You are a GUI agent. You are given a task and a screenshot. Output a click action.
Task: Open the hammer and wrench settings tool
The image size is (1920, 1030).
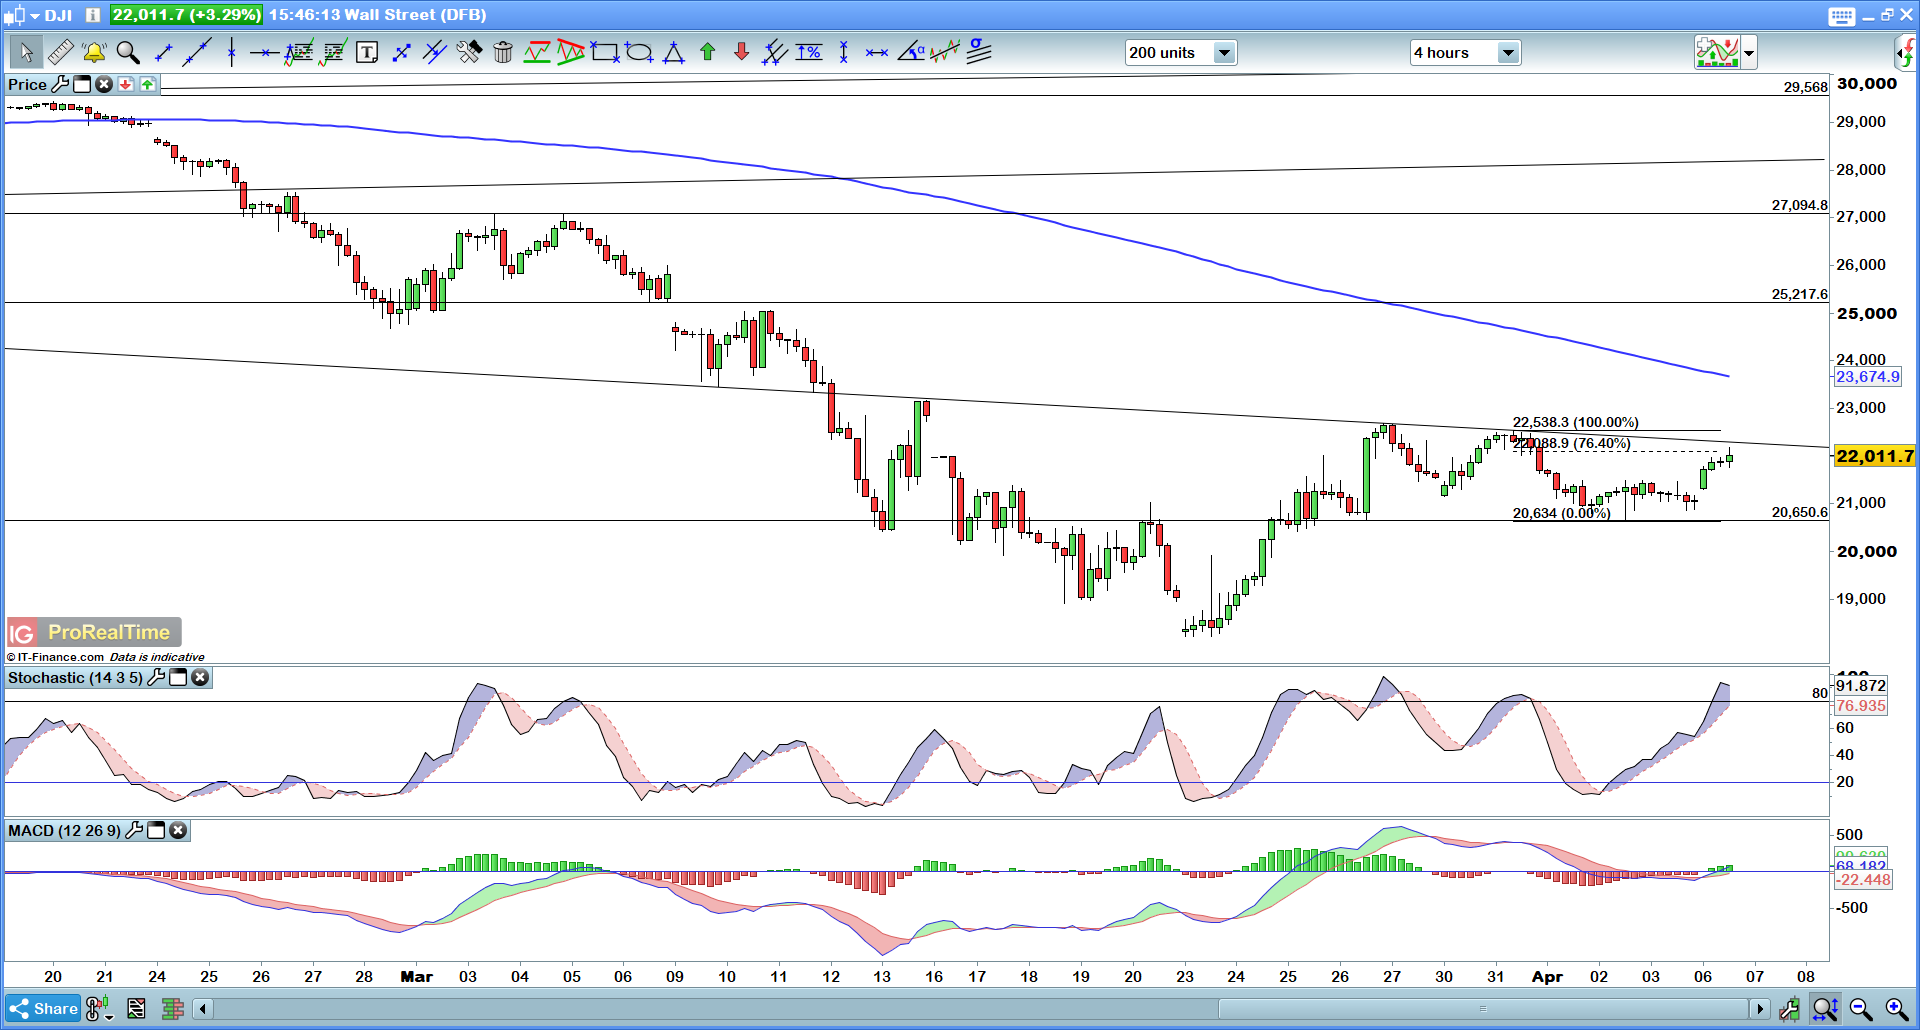pyautogui.click(x=469, y=52)
